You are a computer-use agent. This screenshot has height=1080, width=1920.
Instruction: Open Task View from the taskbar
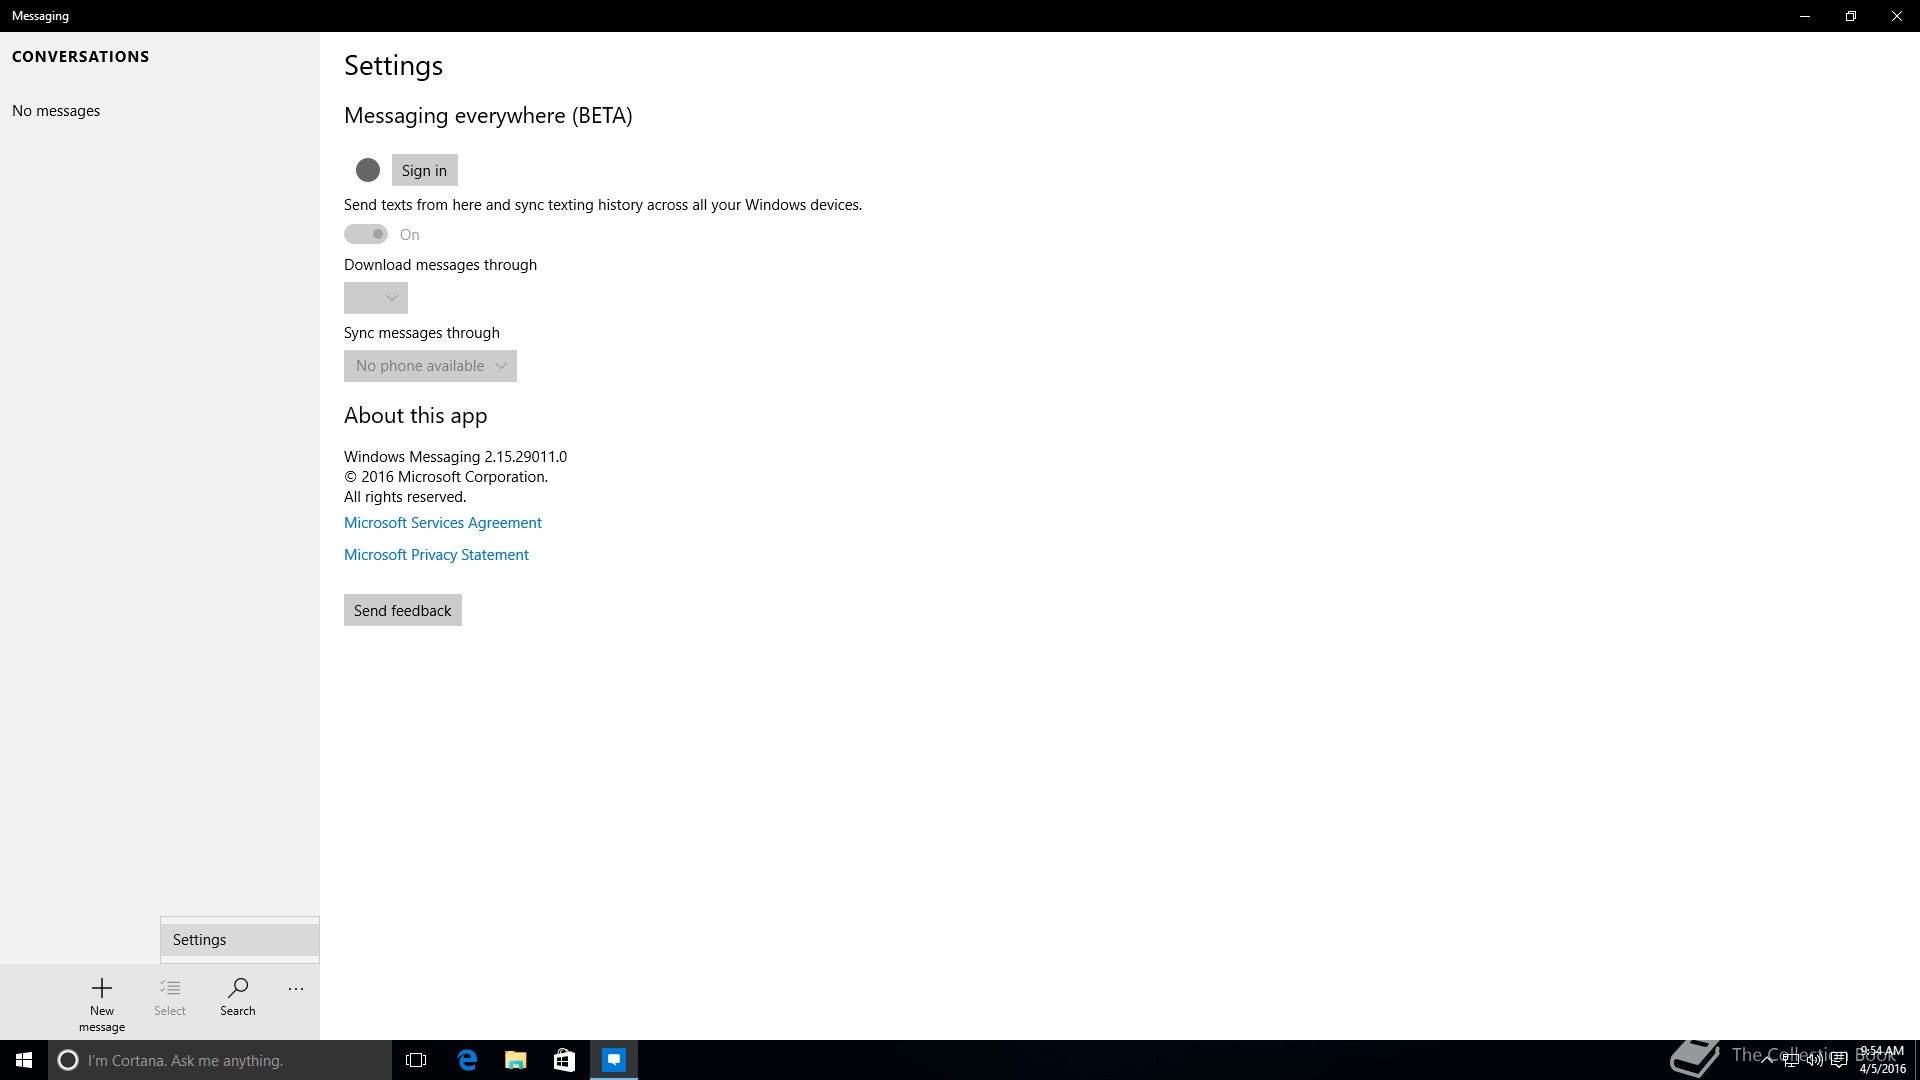click(x=416, y=1060)
